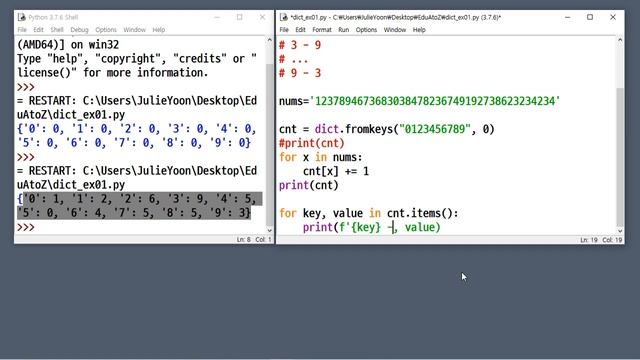Screen dimensions: 640x360
Task: Minimize the dict_ex01.py editor window
Action: [x=567, y=17]
